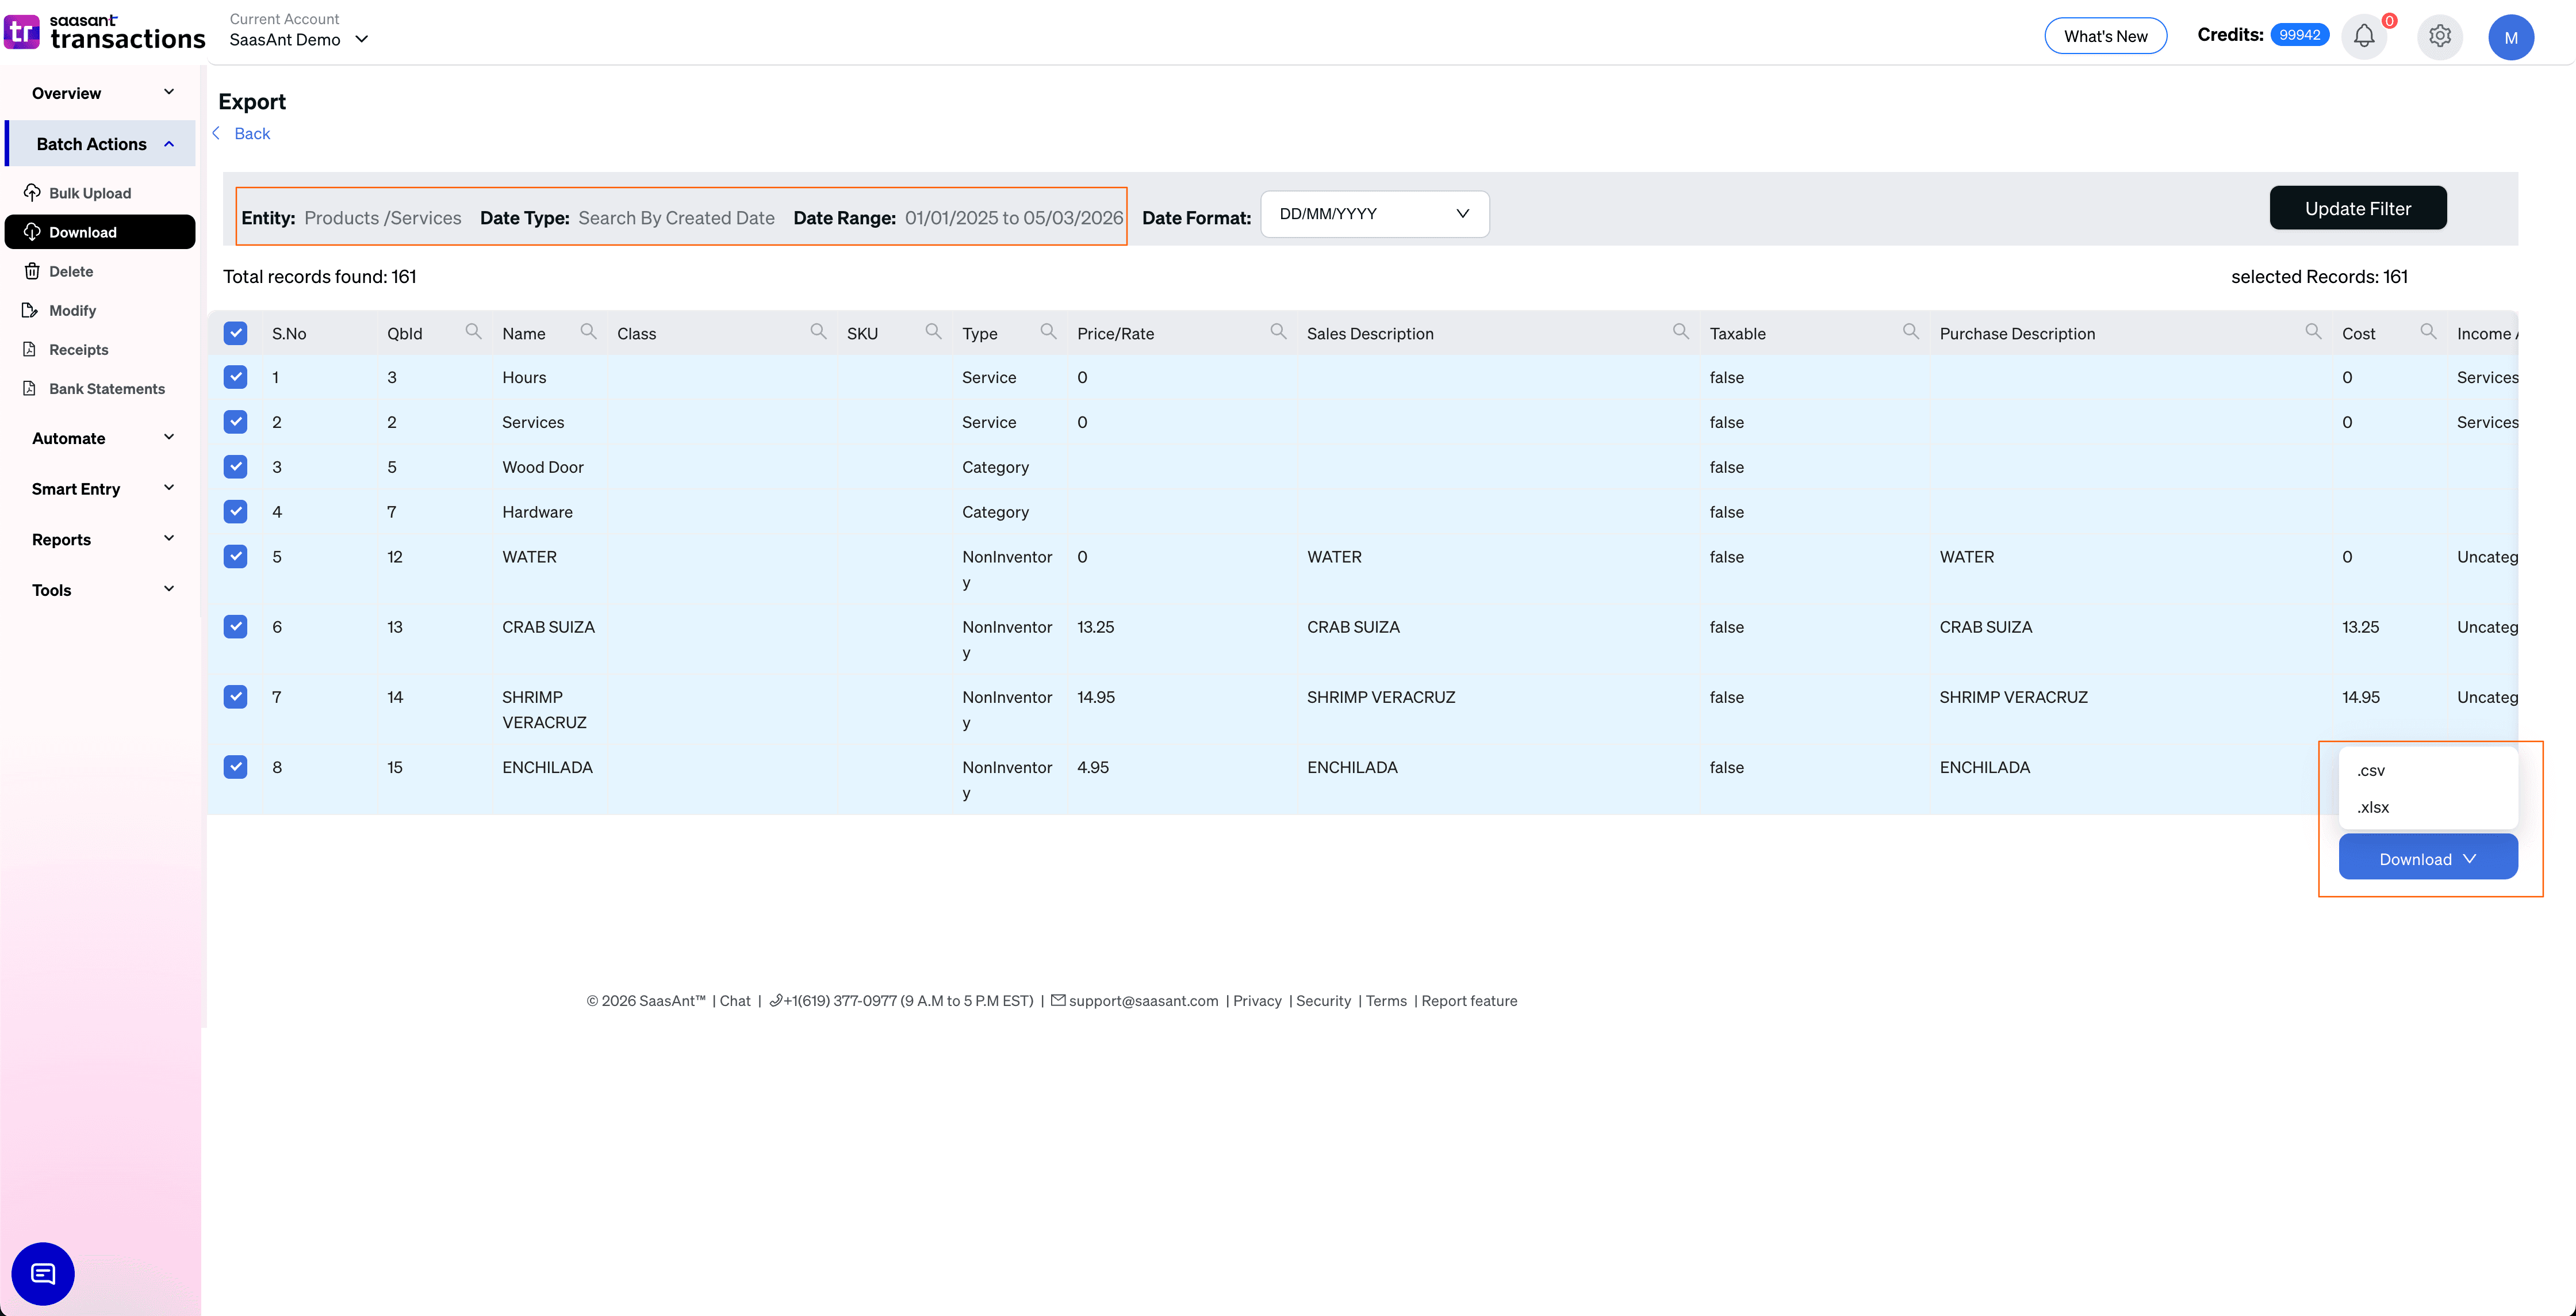This screenshot has height=1316, width=2576.
Task: Open the notifications bell
Action: (2365, 36)
